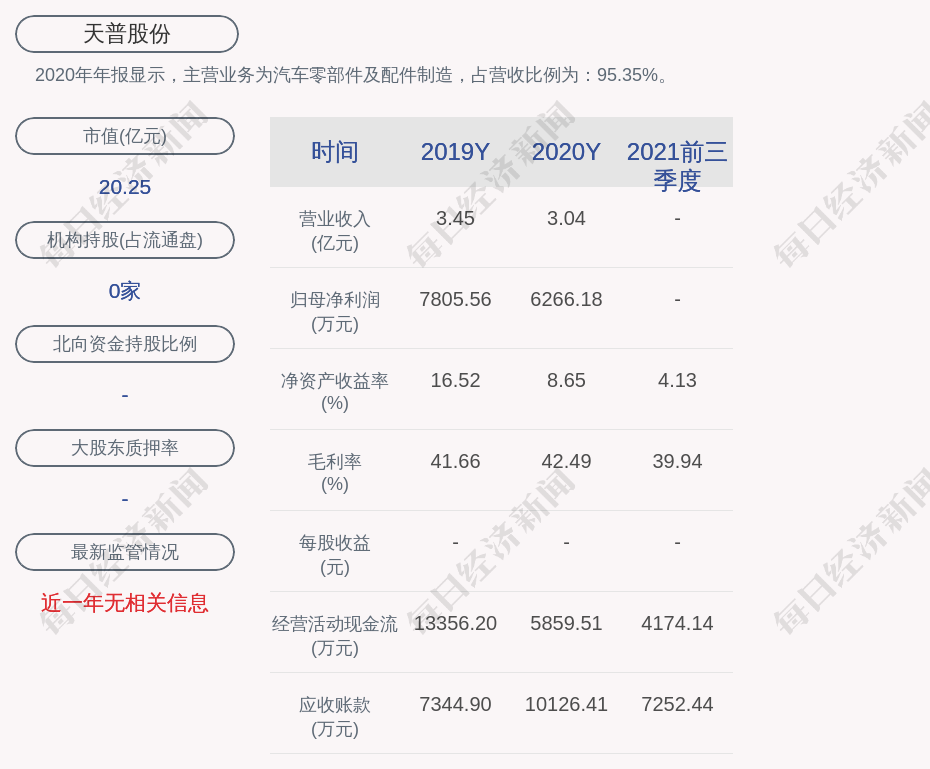Click the revenue value 3.45

[x=456, y=218]
